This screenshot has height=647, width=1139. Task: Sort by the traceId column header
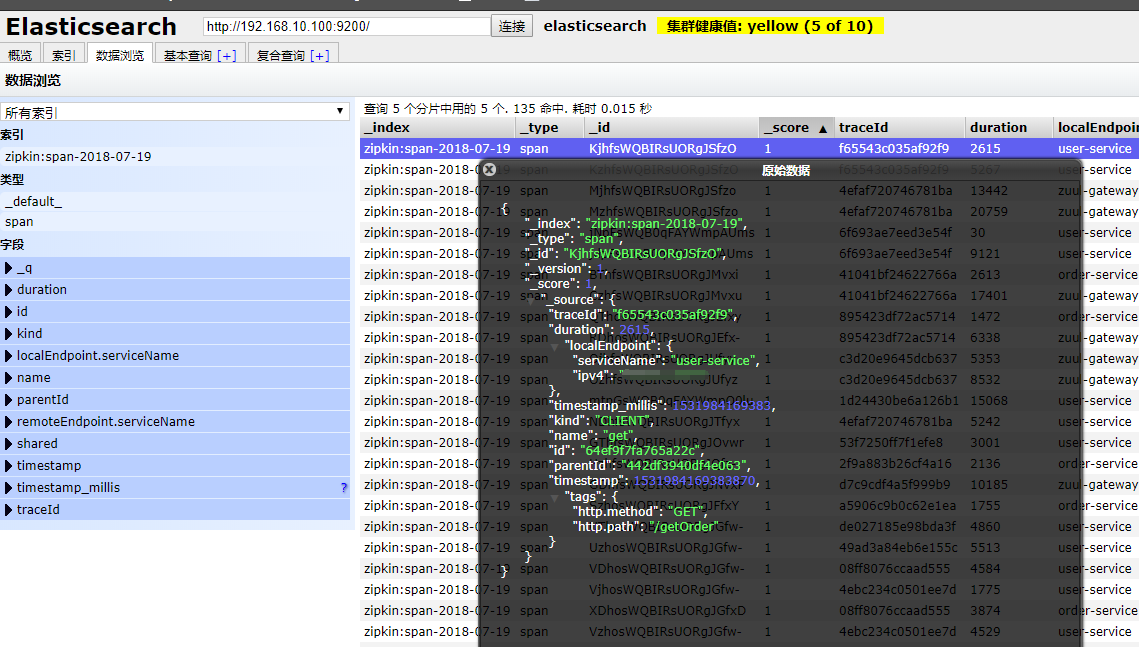pyautogui.click(x=899, y=128)
